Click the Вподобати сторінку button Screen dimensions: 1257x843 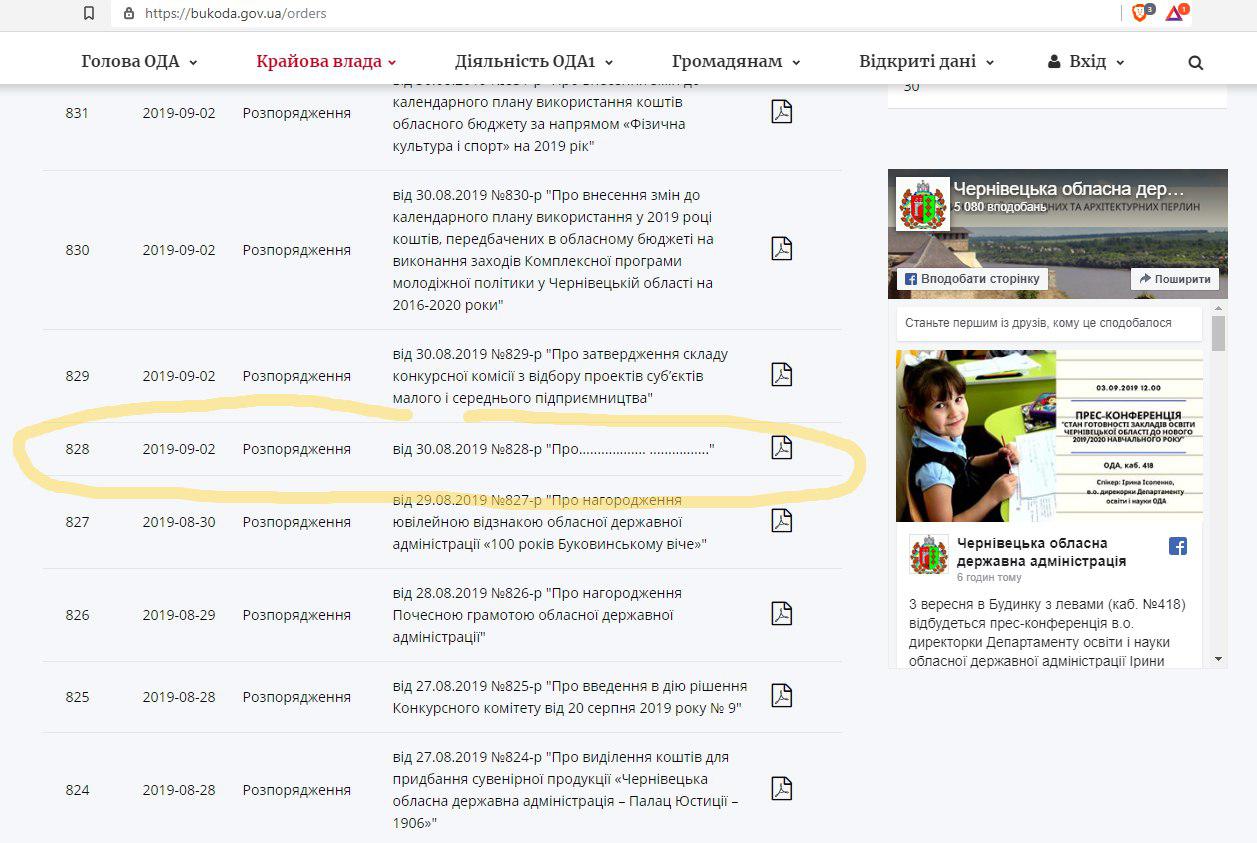coord(972,279)
